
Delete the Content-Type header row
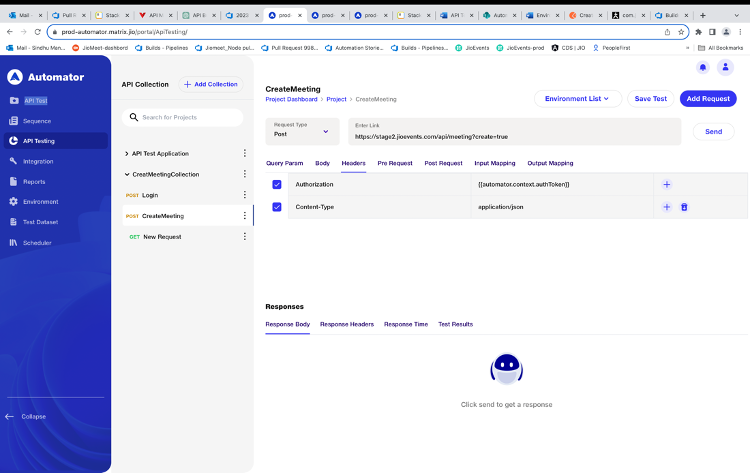point(684,207)
